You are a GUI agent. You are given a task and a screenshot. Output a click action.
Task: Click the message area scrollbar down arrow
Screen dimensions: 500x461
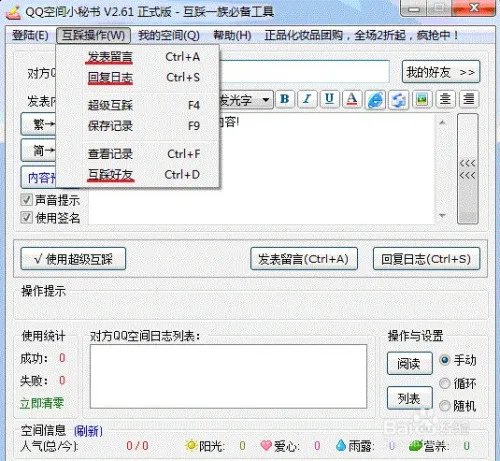pyautogui.click(x=442, y=216)
